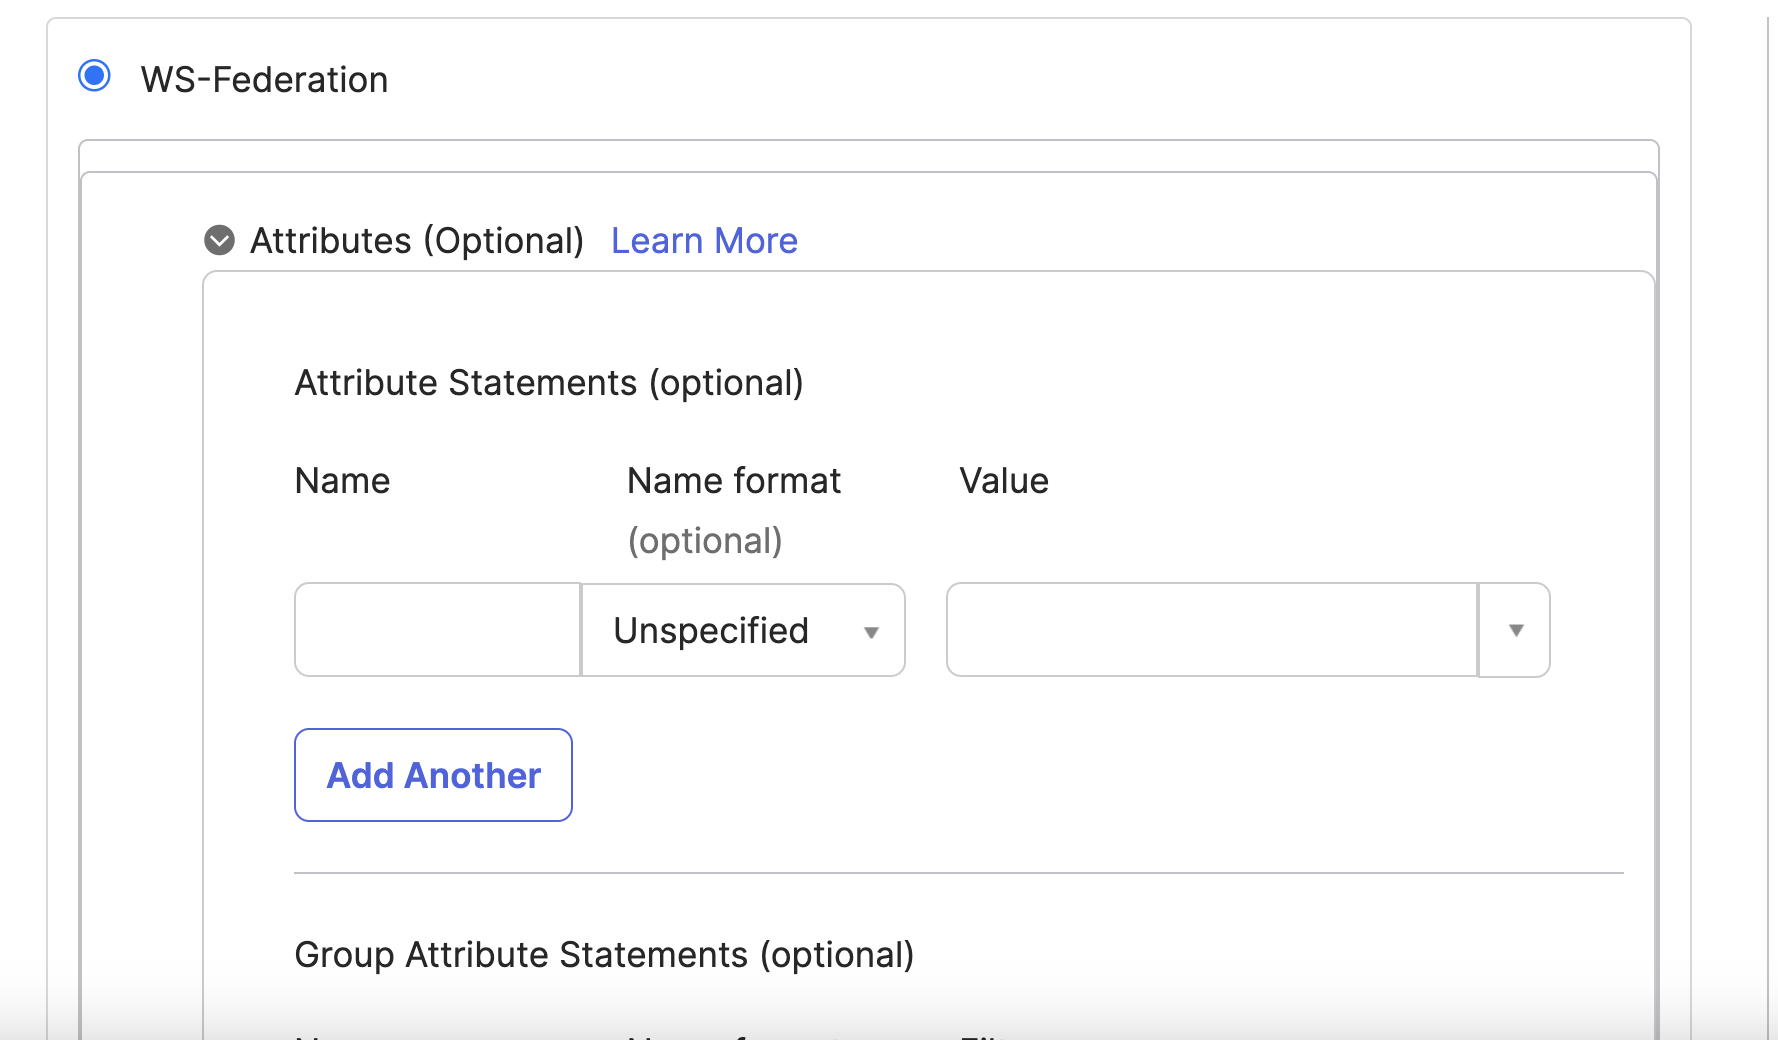The image size is (1778, 1040).
Task: Open the Unspecified name format dropdown
Action: (743, 630)
